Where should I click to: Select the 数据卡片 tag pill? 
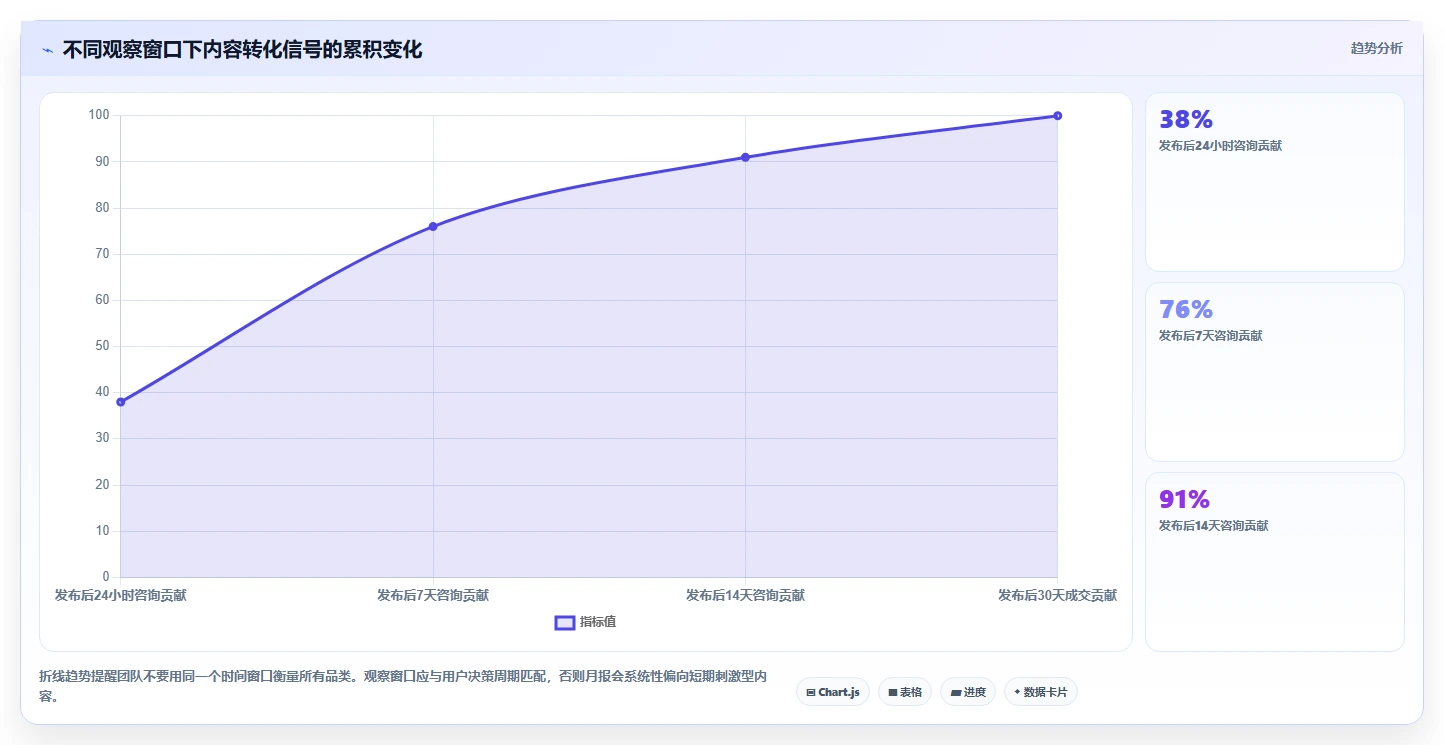tap(1040, 692)
